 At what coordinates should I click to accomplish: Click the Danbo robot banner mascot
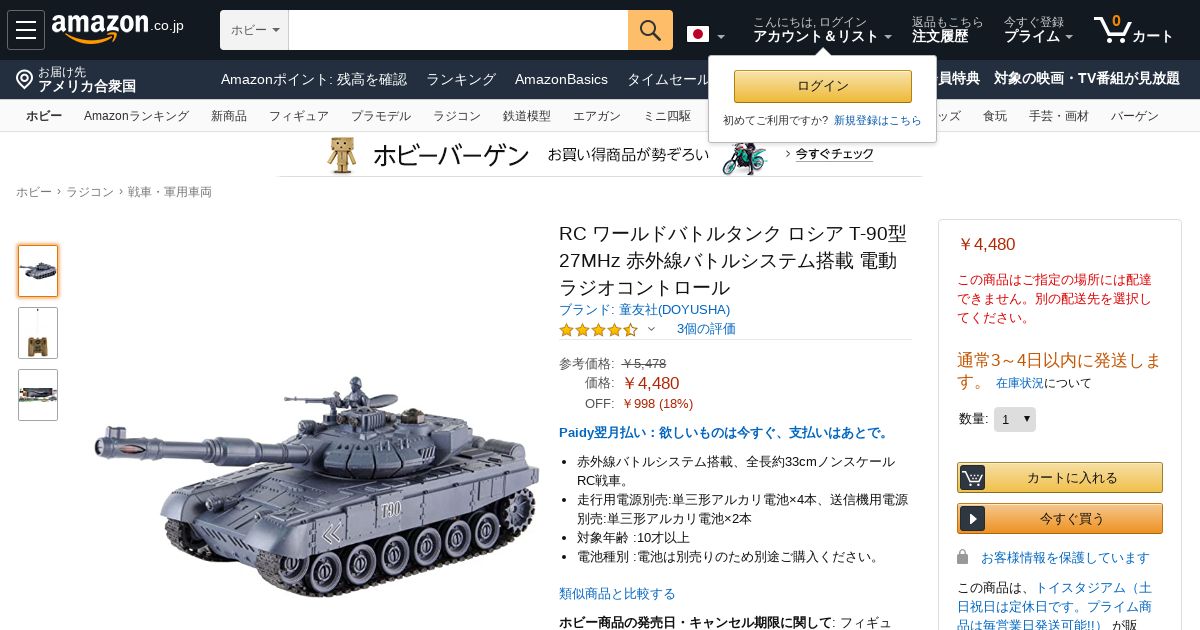(342, 155)
